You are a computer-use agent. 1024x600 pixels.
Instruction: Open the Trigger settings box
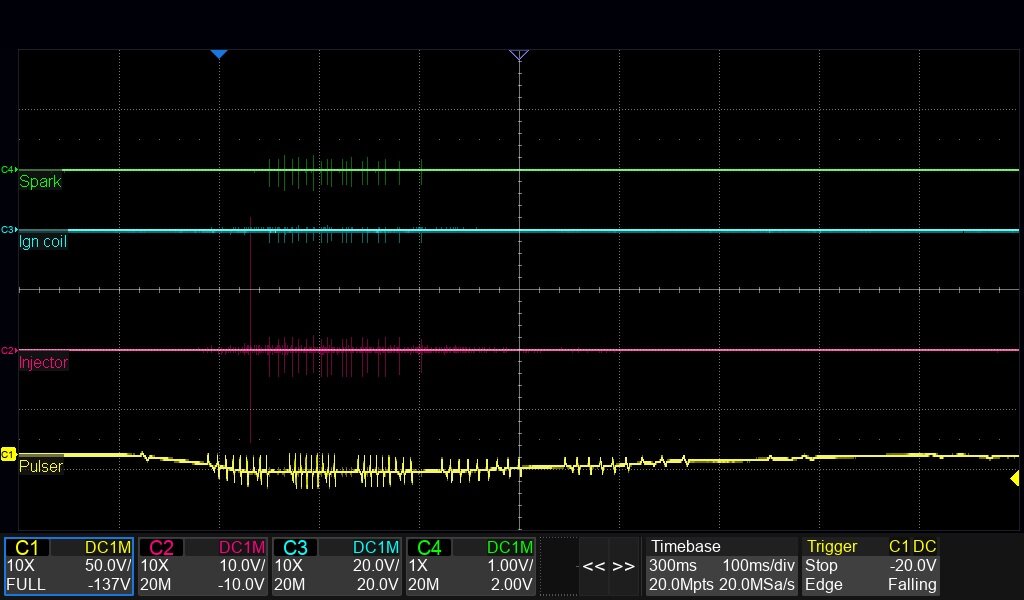(x=871, y=566)
